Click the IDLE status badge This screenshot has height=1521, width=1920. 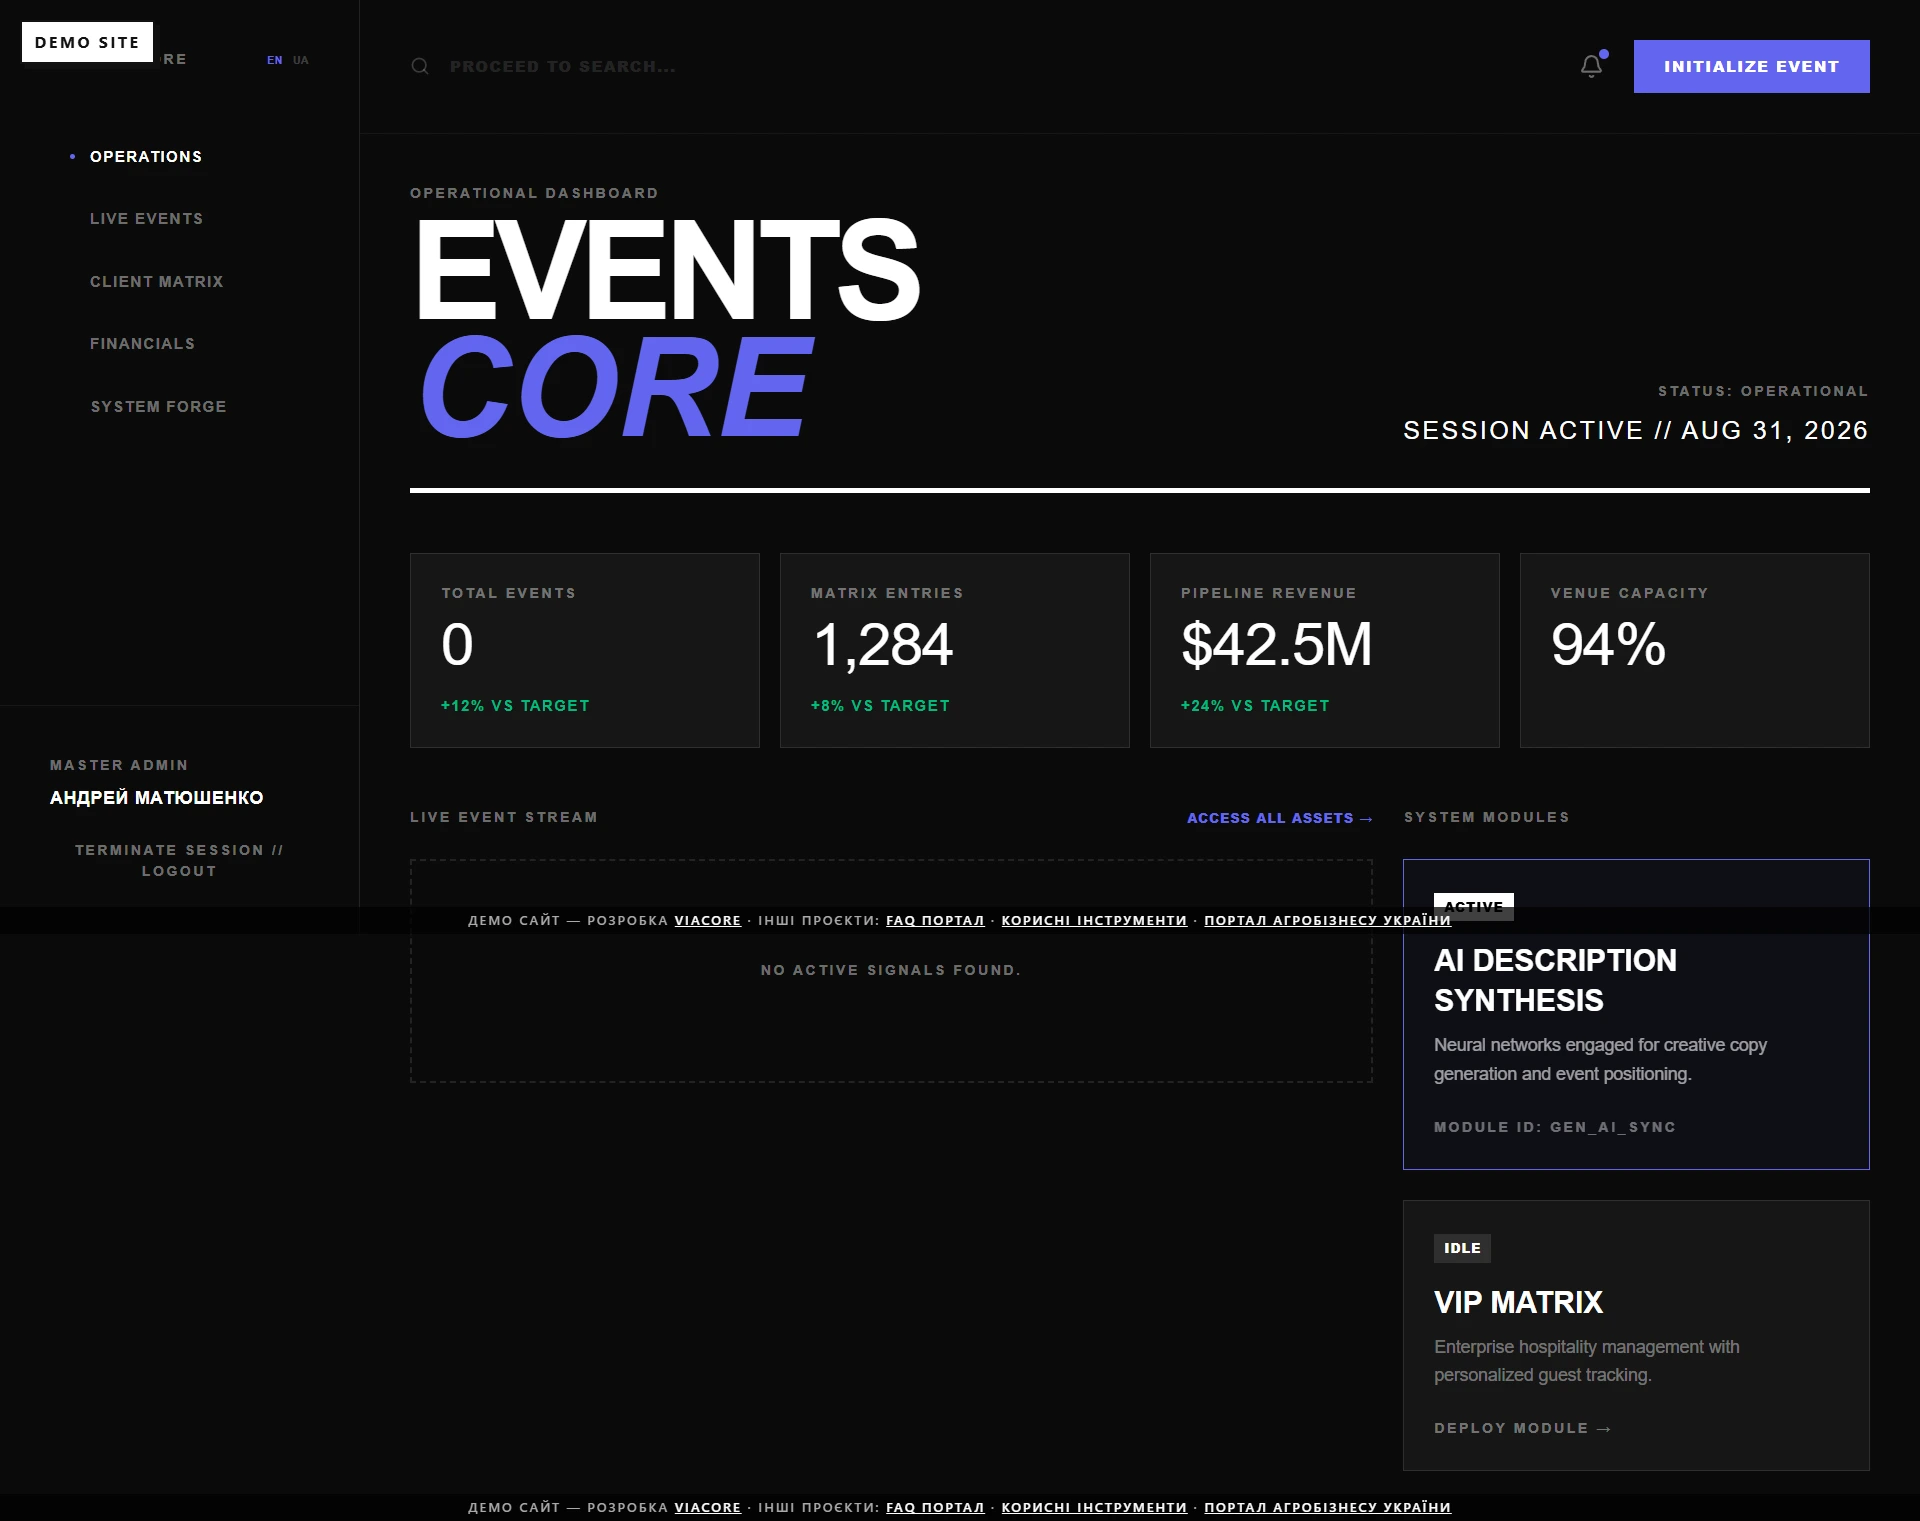pyautogui.click(x=1462, y=1248)
